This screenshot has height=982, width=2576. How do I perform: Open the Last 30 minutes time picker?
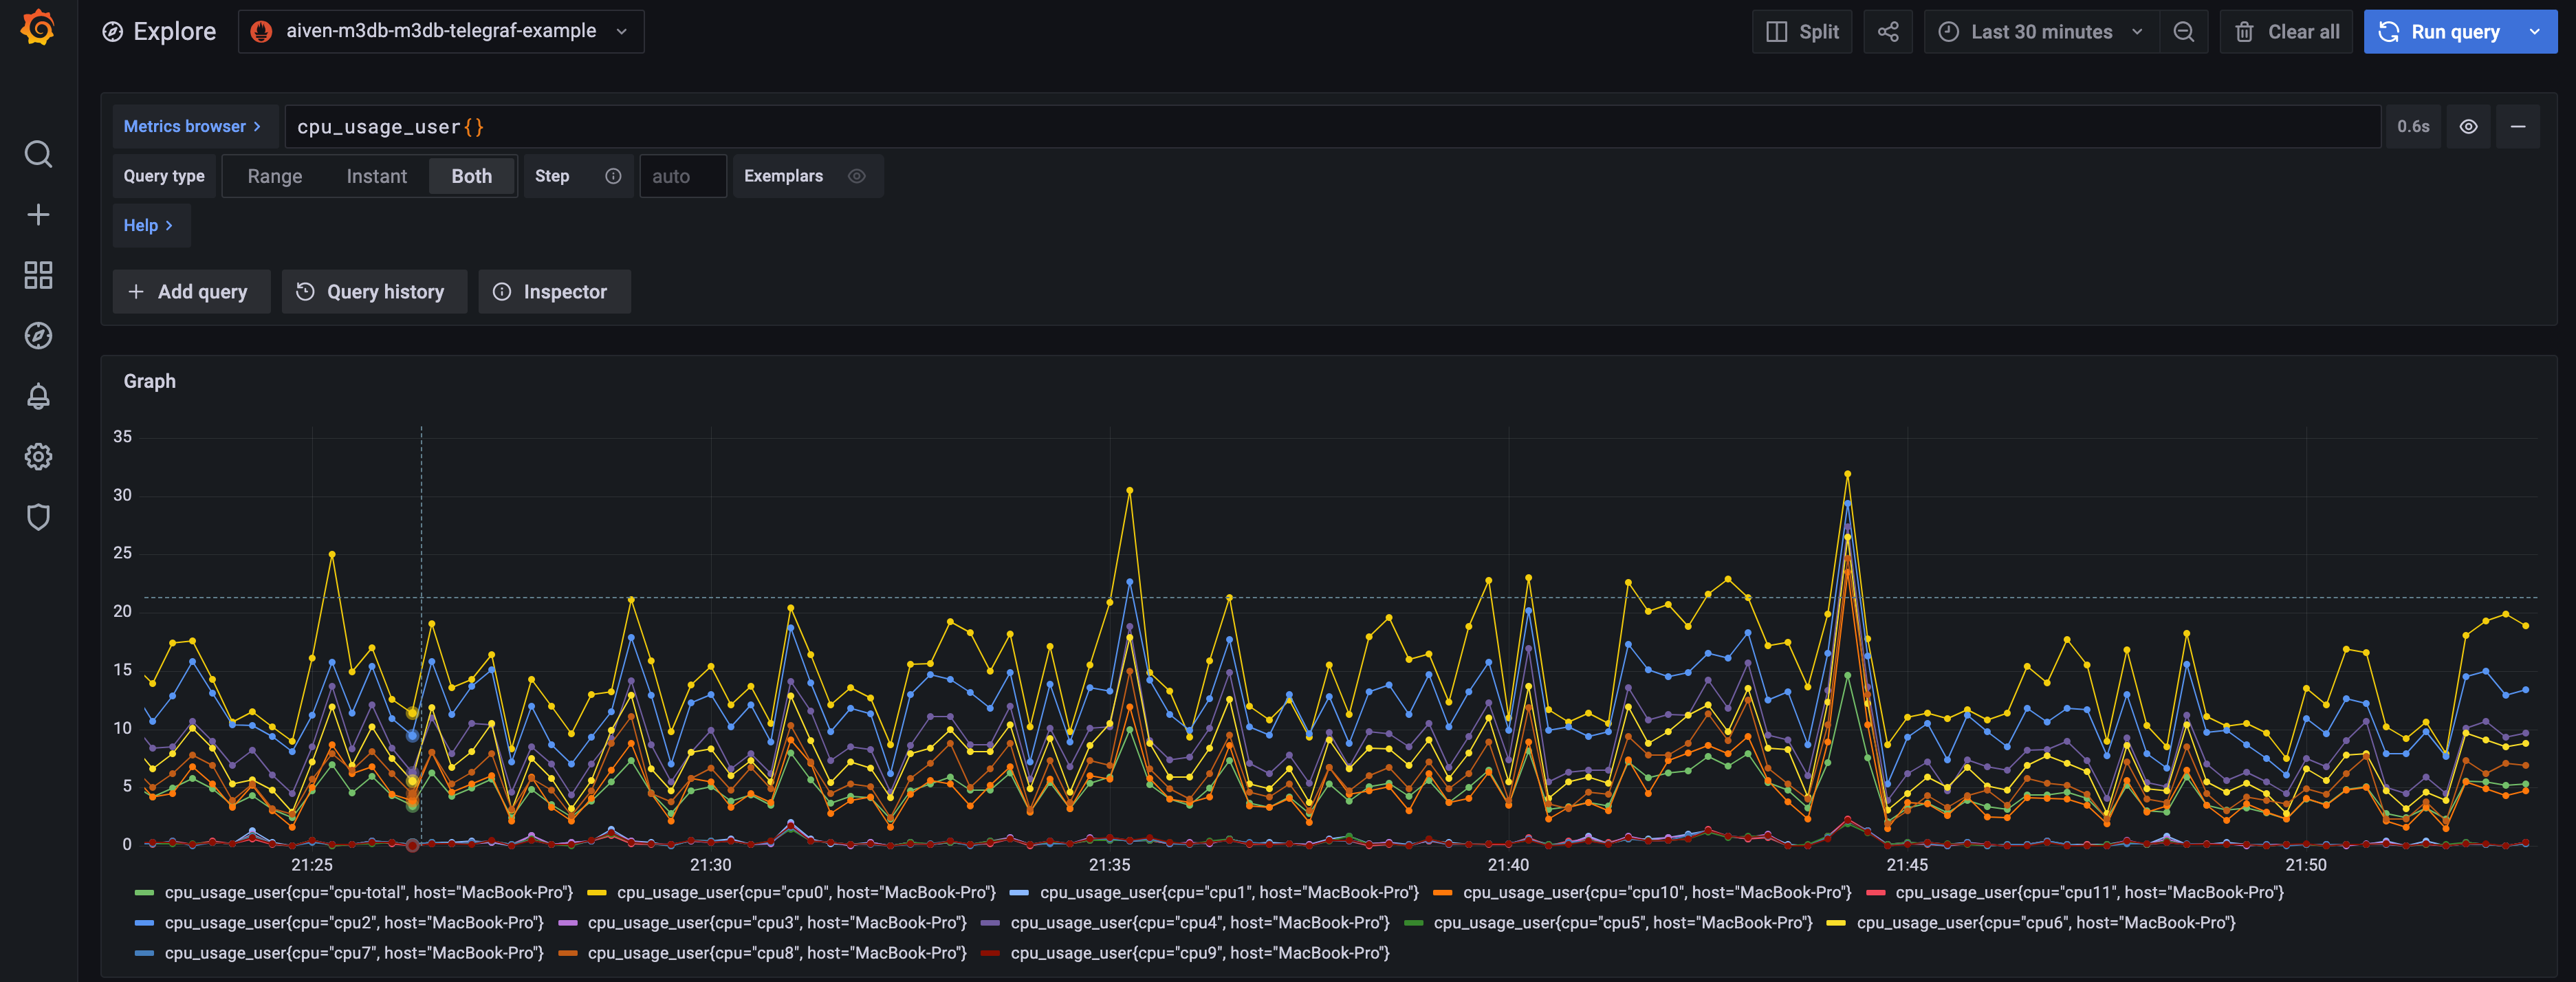2040,31
